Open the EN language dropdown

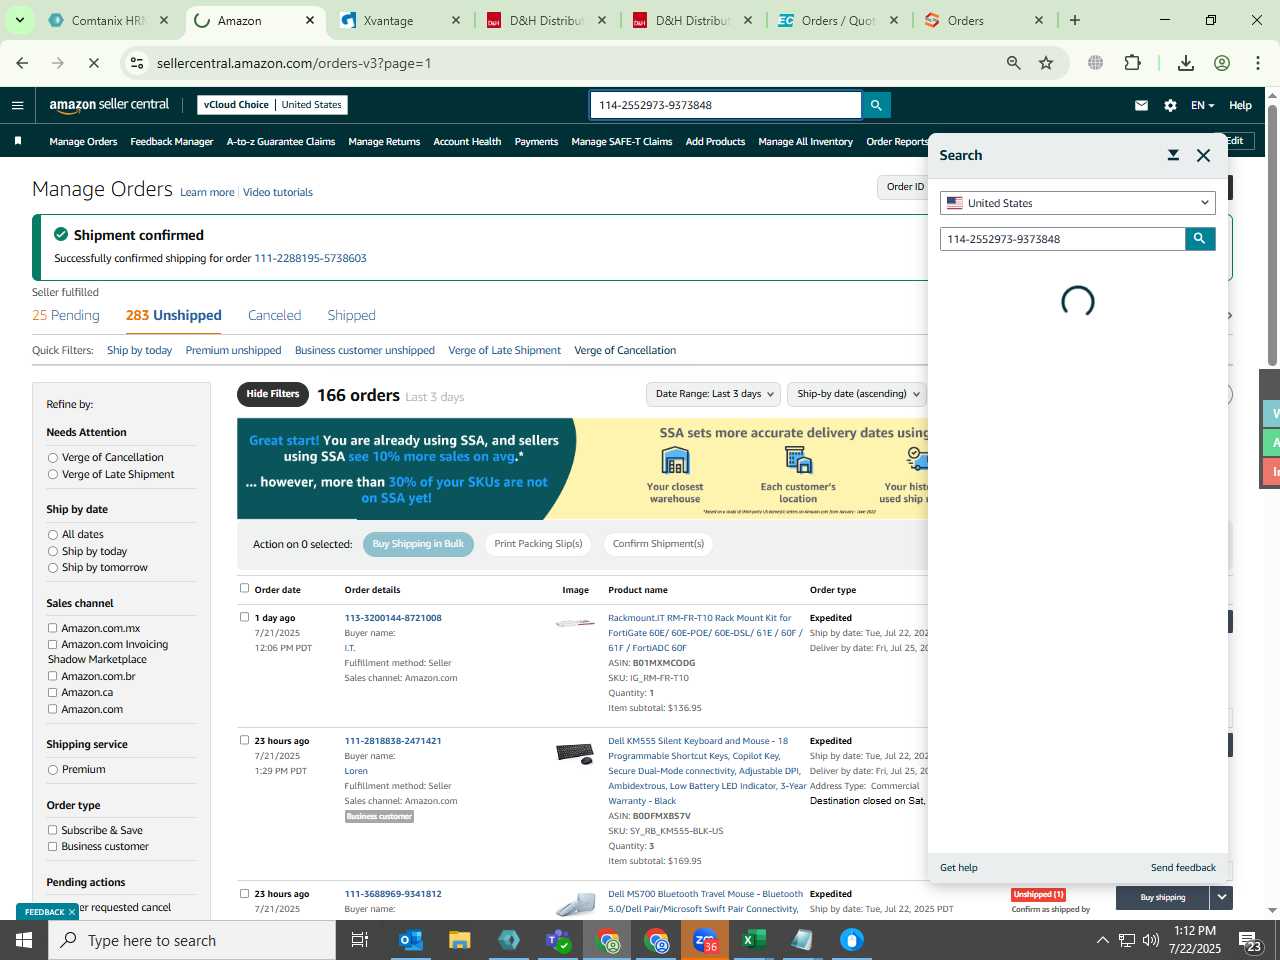click(x=1202, y=105)
